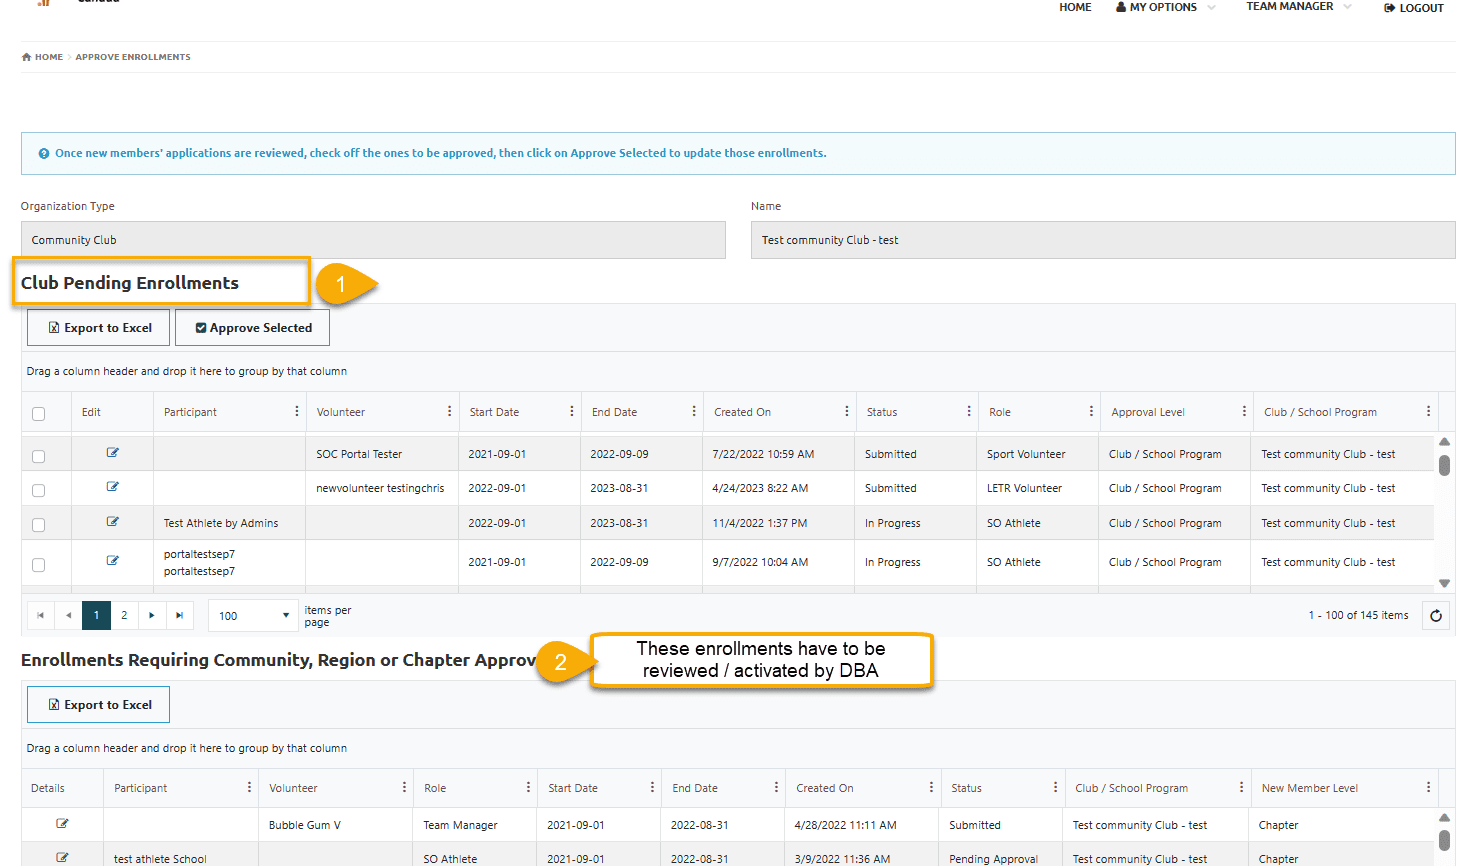
Task: Click the pending grid vertical scrollbar thumb
Action: tap(1444, 465)
